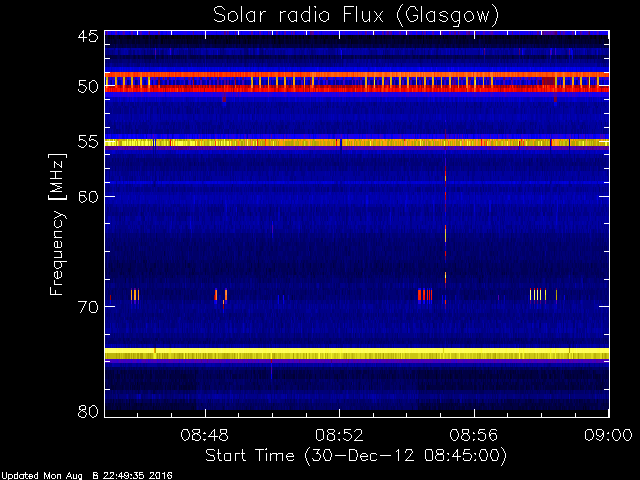Click the yellow-orange band at 55 MHz
Image resolution: width=640 pixels, height=480 pixels.
point(357,143)
